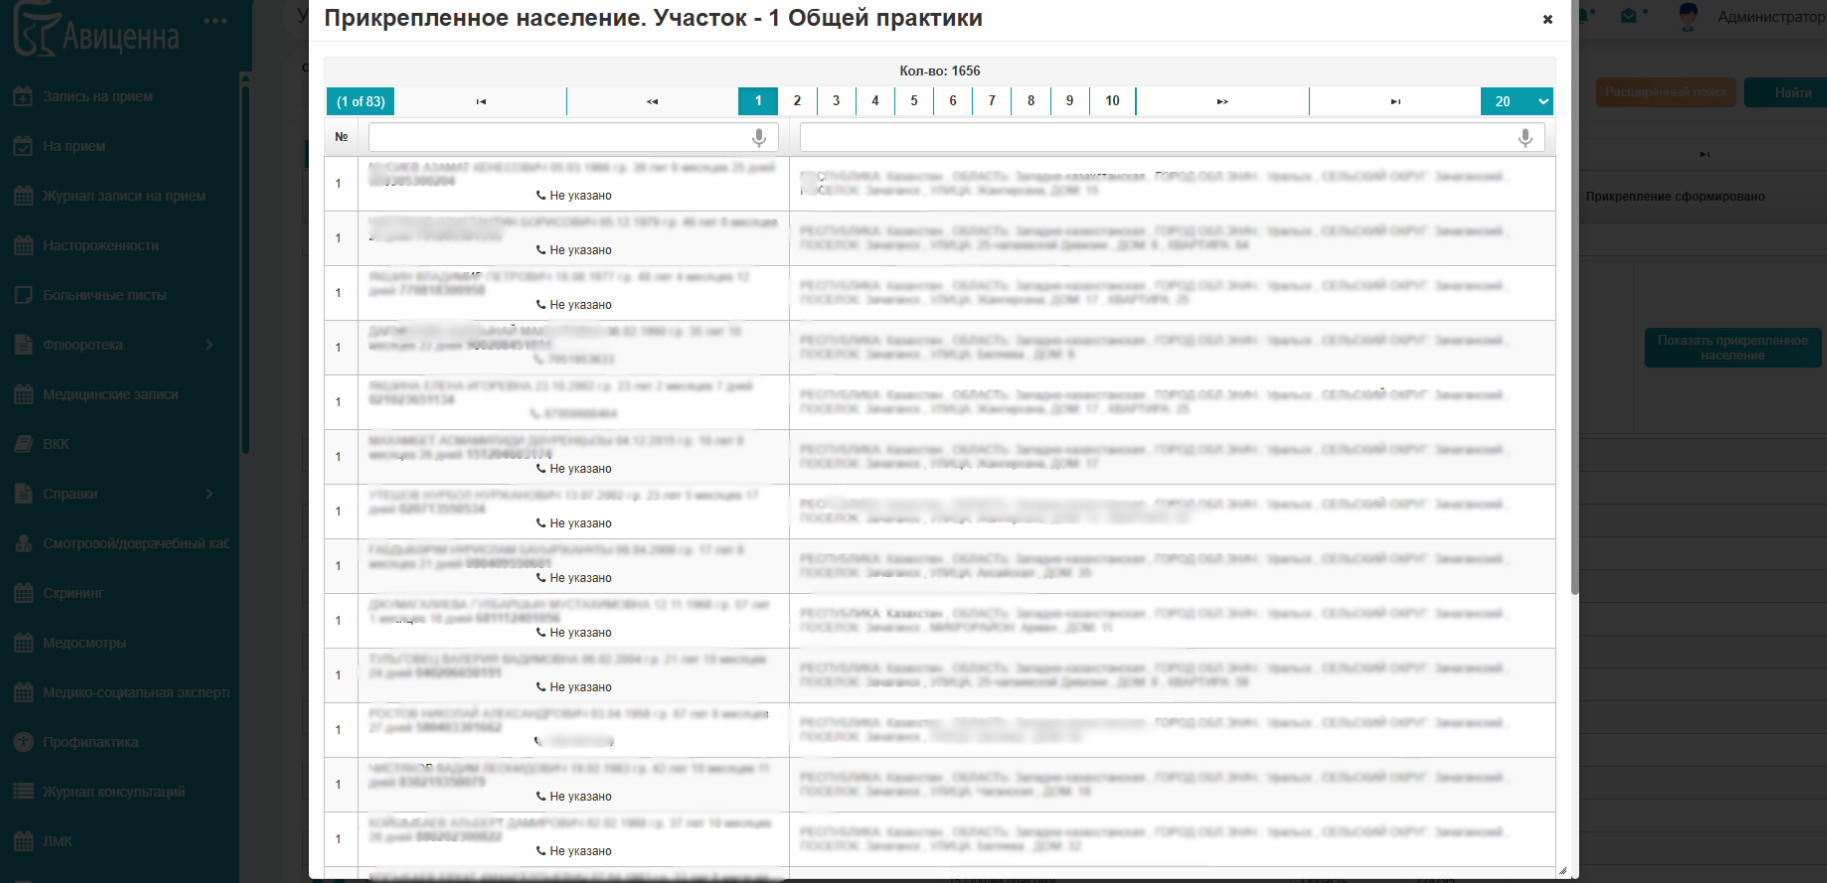Click the Запись на прием sidebar icon
The height and width of the screenshot is (883, 1827).
click(24, 97)
